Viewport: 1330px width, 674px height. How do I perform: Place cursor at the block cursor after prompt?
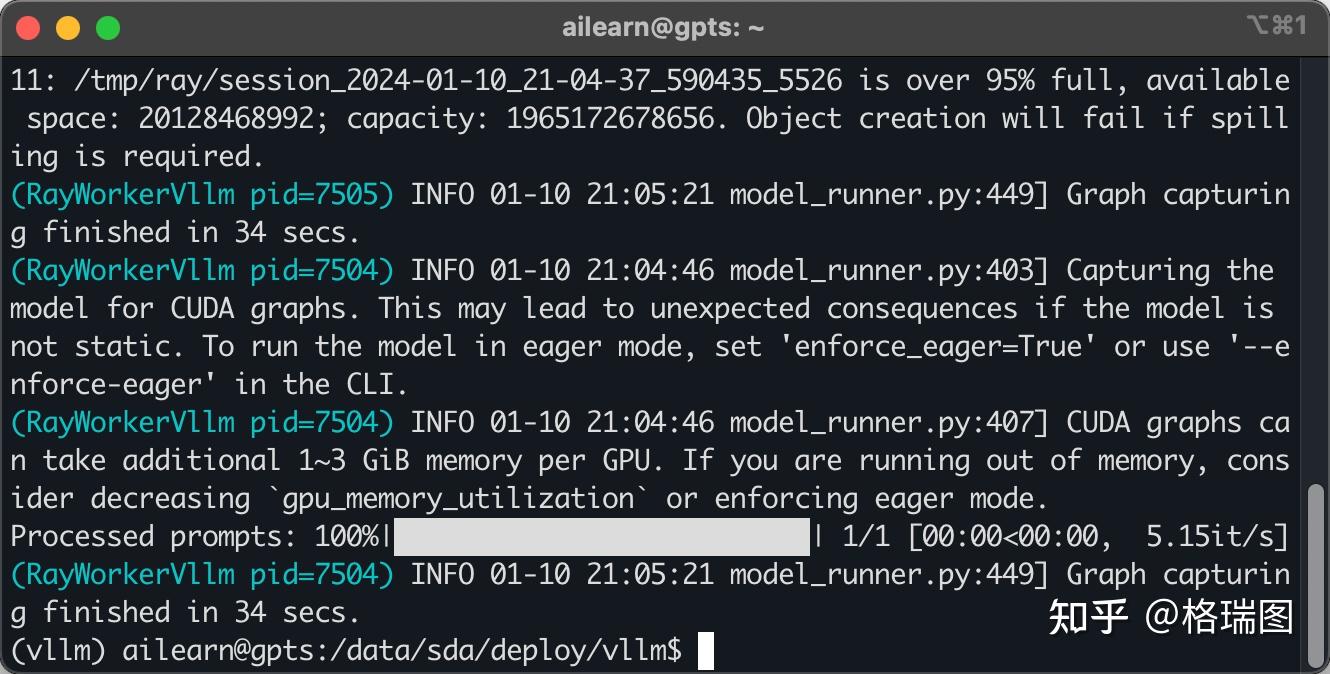point(706,651)
